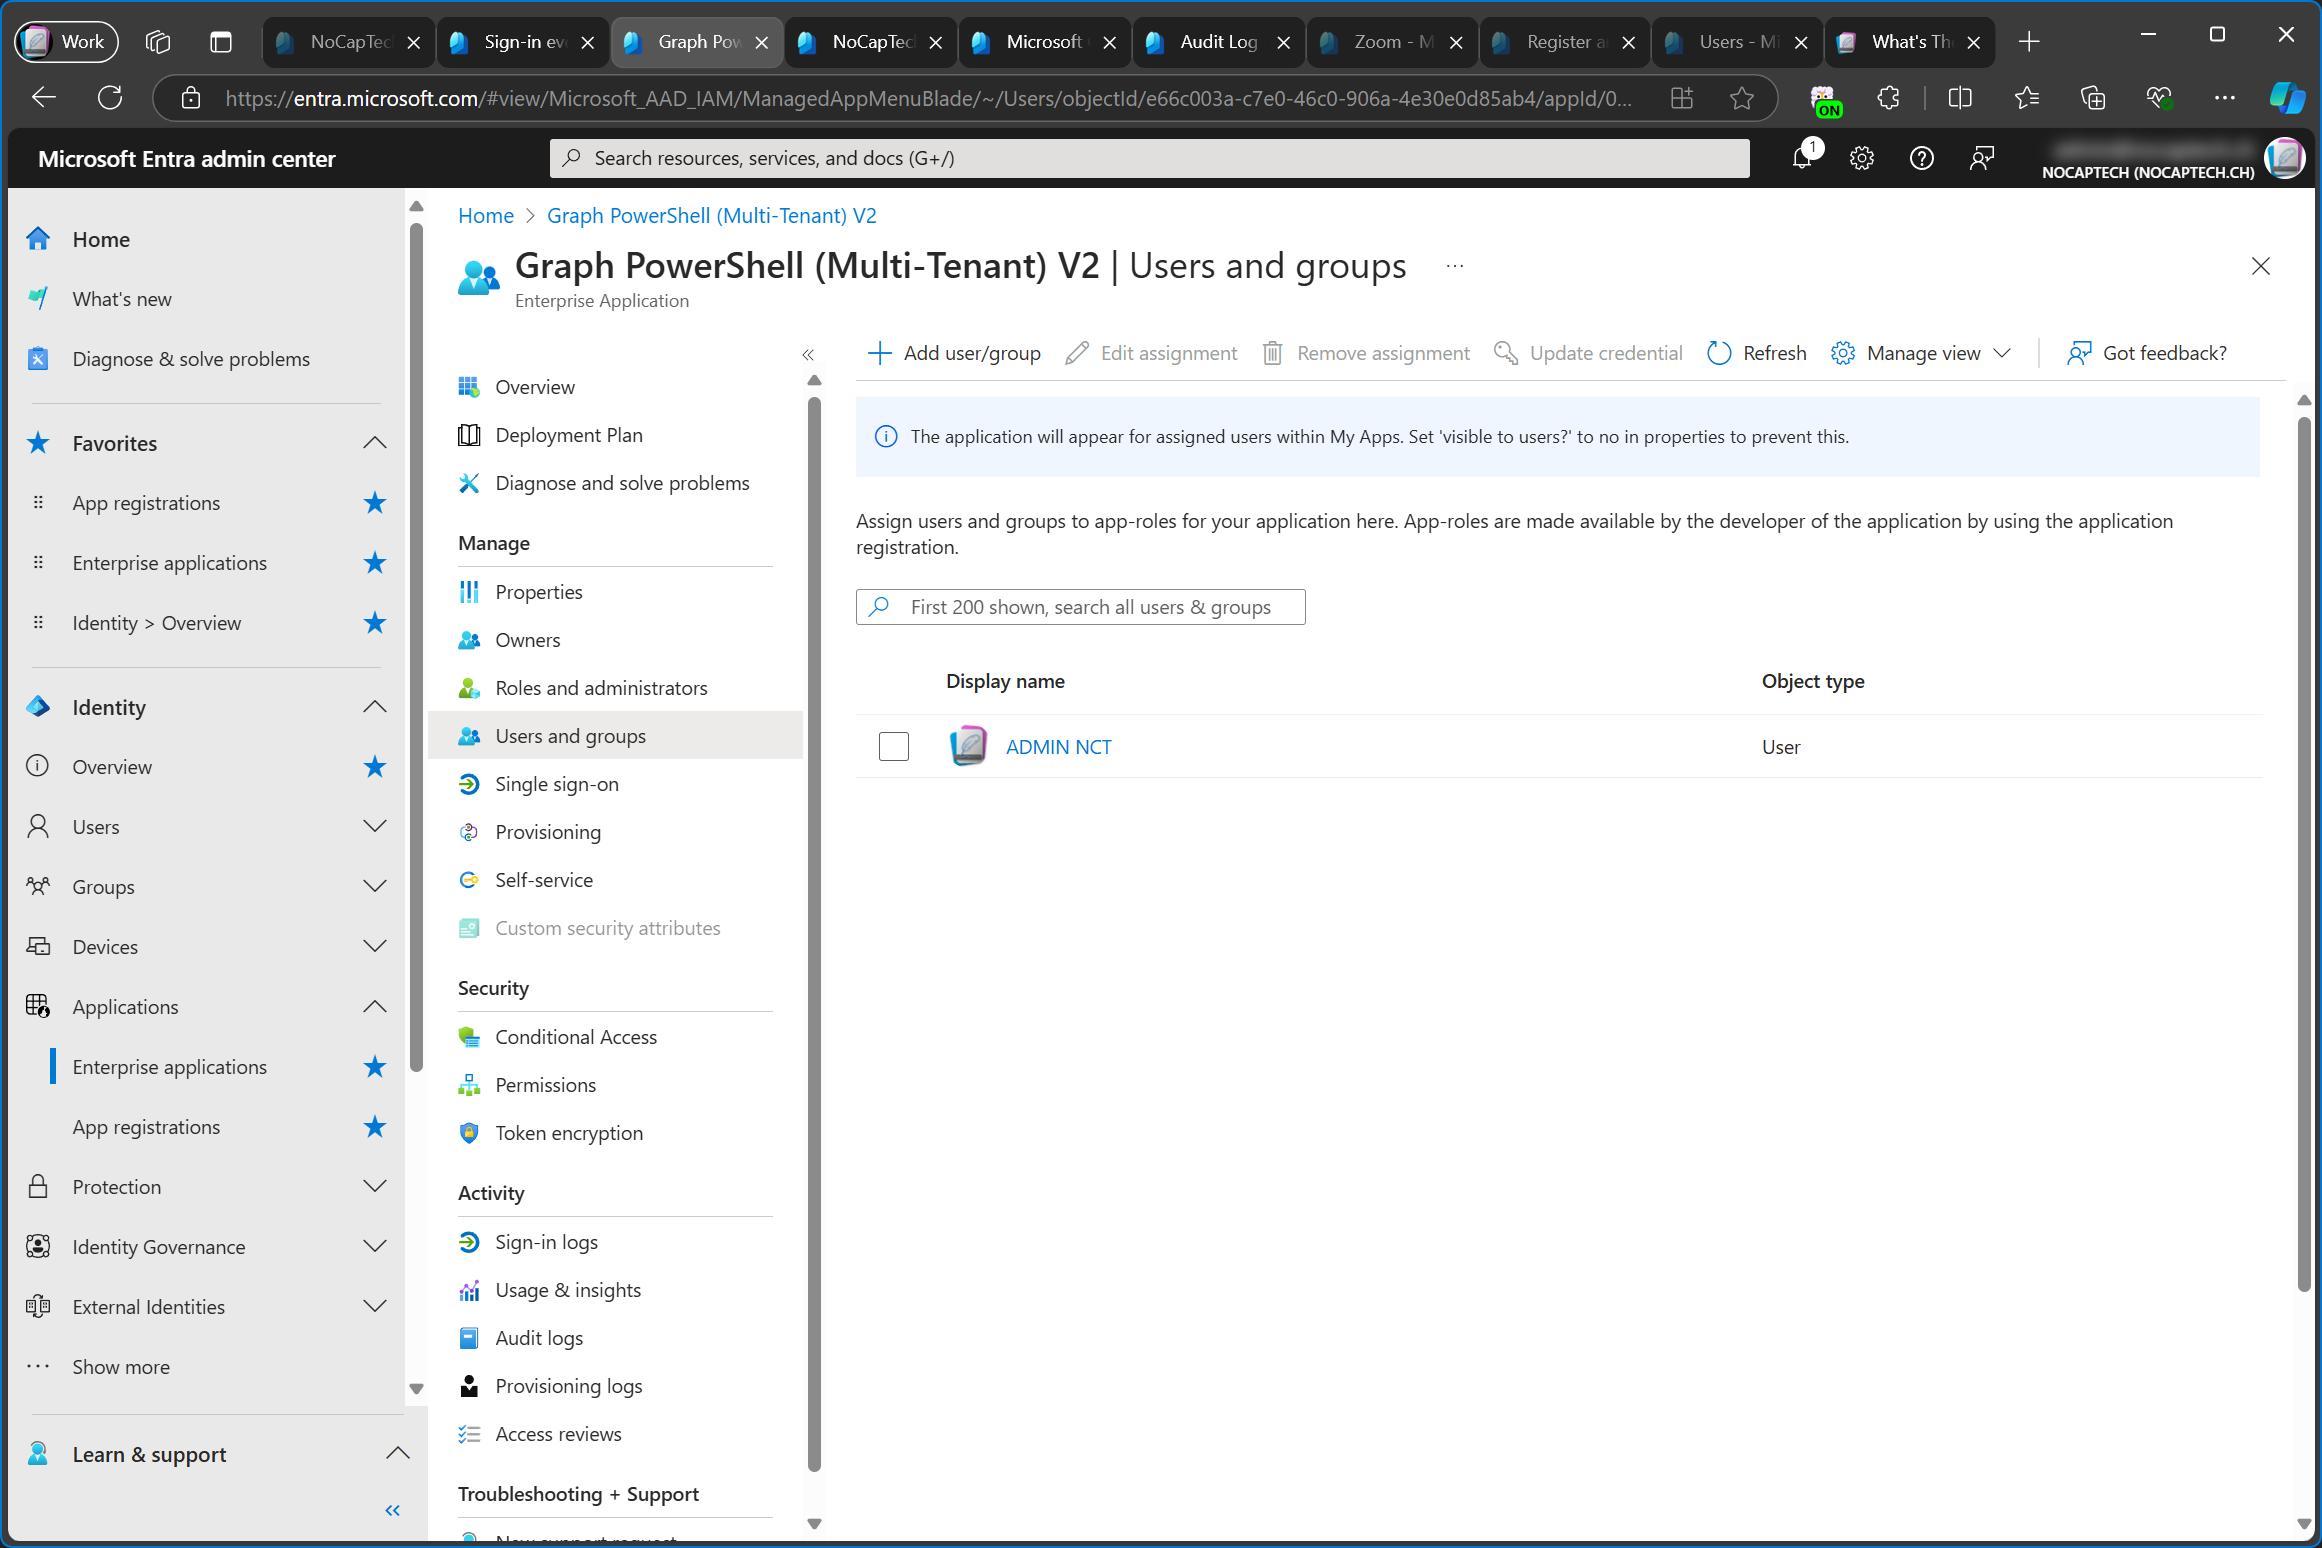Screen dimensions: 2322x1548
Task: Open the Single sign-on settings
Action: pos(556,783)
